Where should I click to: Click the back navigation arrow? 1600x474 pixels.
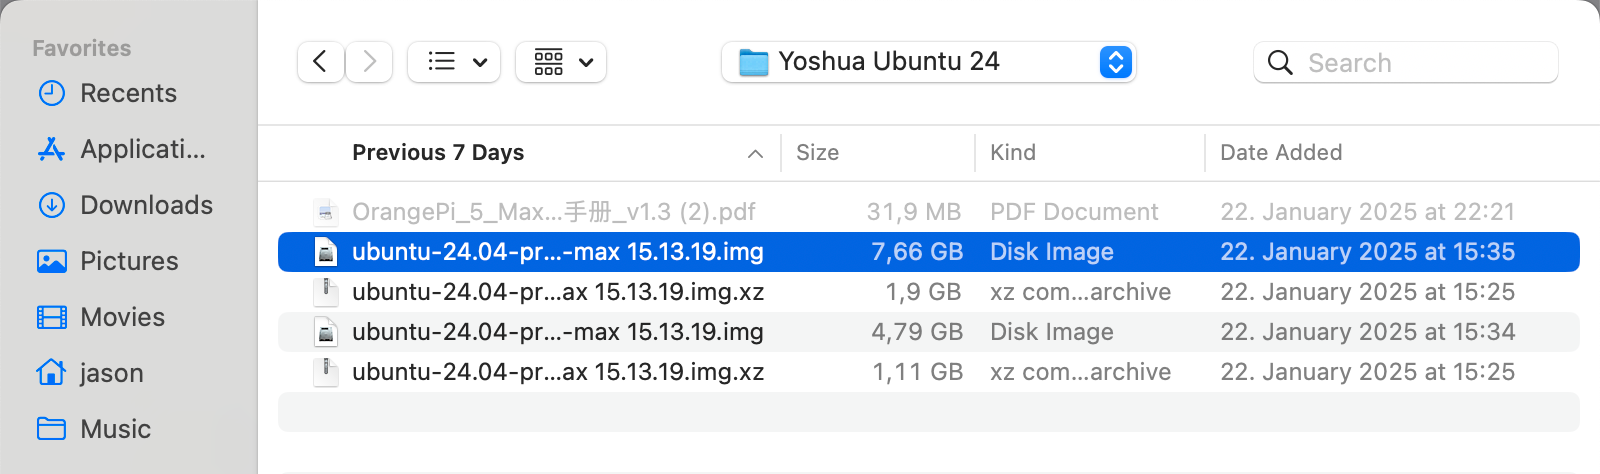click(x=320, y=62)
